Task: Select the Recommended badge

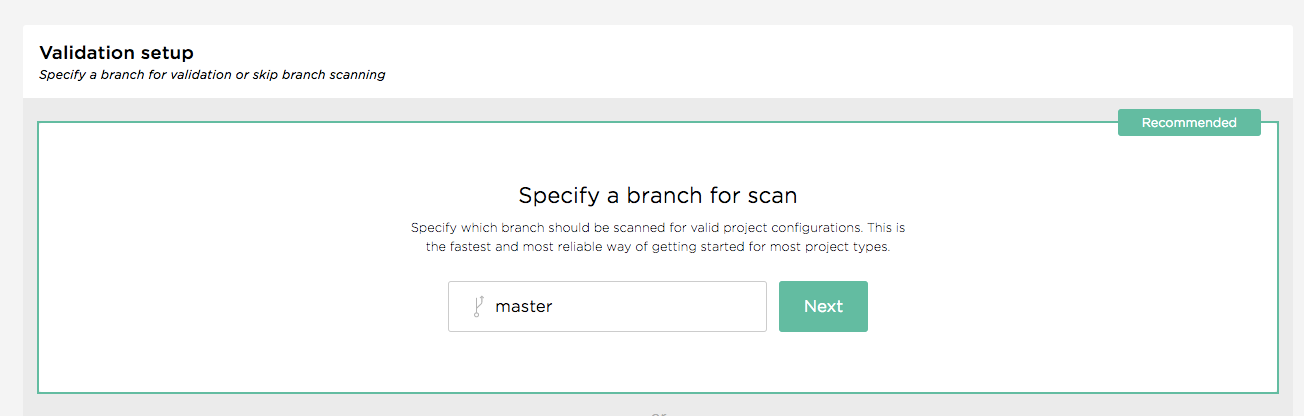Action: [x=1189, y=123]
